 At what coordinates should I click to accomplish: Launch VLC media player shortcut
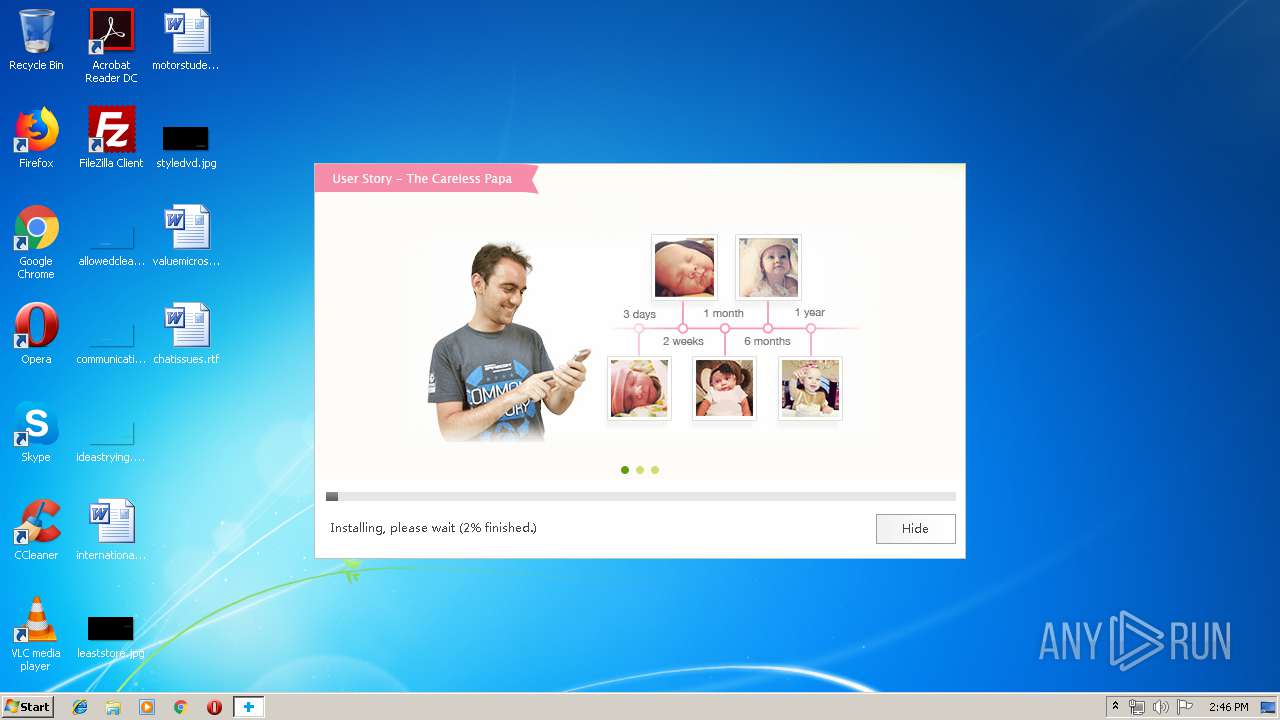pos(36,634)
